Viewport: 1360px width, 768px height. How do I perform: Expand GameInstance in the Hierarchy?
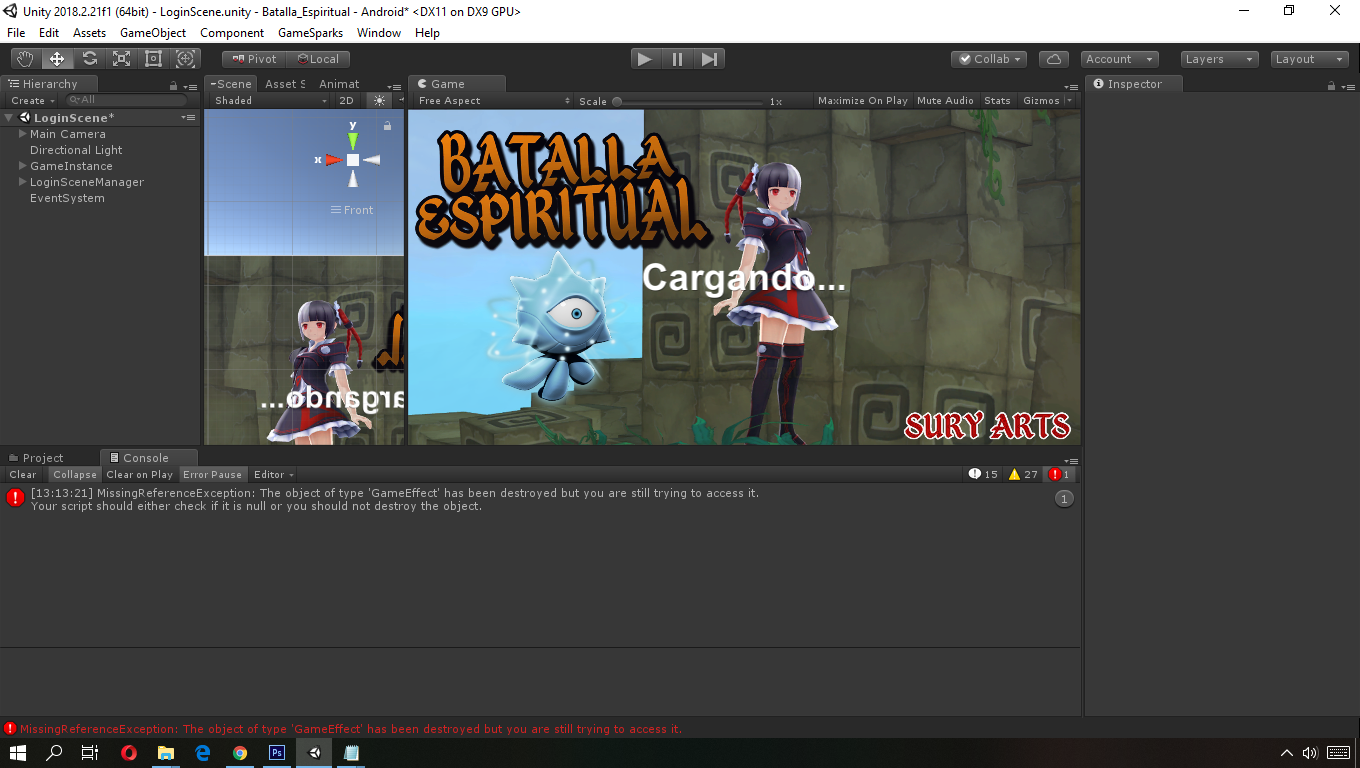(x=22, y=165)
